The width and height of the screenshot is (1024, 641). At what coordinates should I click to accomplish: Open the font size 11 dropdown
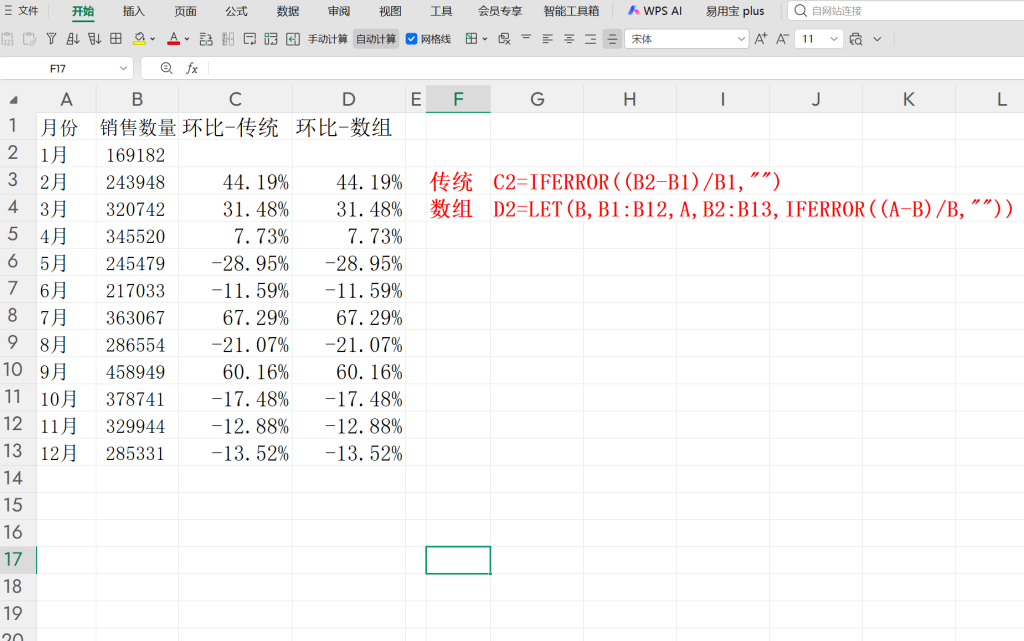point(833,39)
